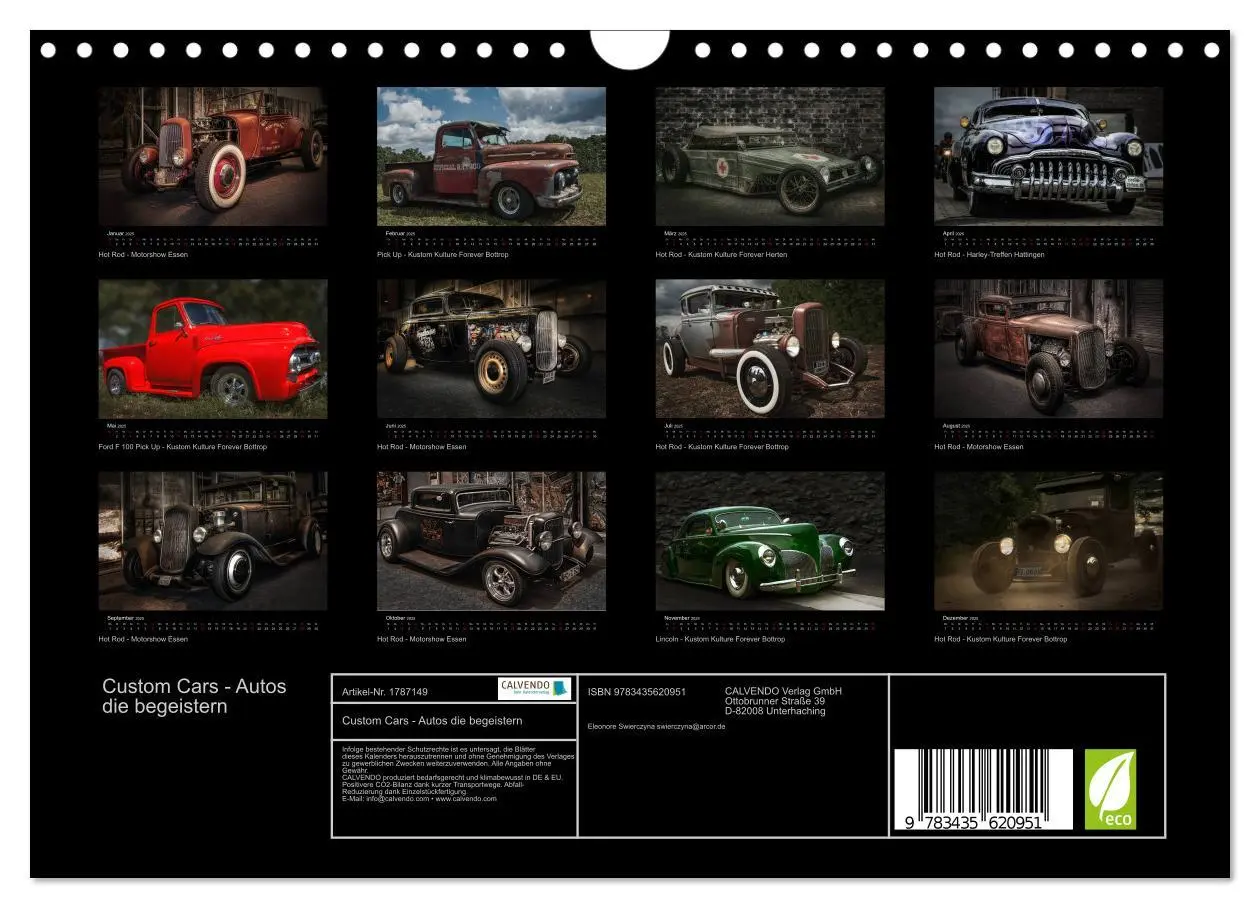Click the December 'Hot Rod - Kustom Kulture Forever Bottrop' caption
The height and width of the screenshot is (908, 1260).
pos(1000,639)
